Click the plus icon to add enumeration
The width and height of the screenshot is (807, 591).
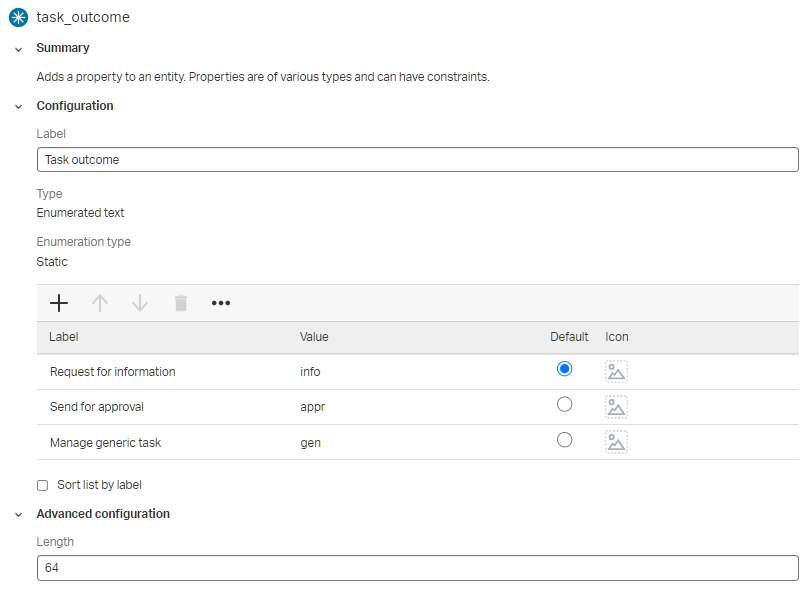click(59, 303)
